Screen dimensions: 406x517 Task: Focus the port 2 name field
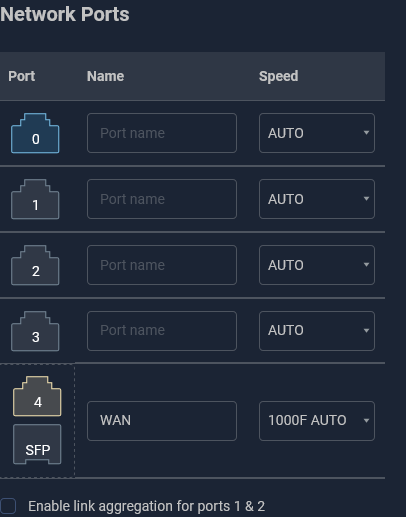click(x=162, y=265)
